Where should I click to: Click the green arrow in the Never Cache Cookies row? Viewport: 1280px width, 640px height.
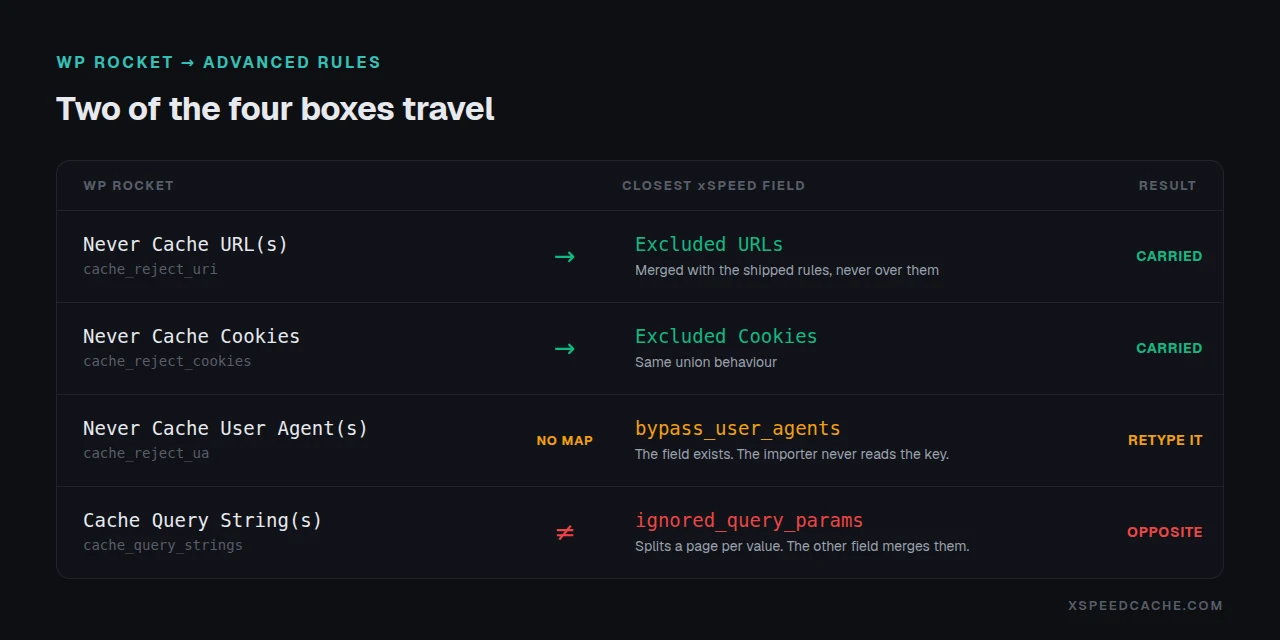click(565, 349)
